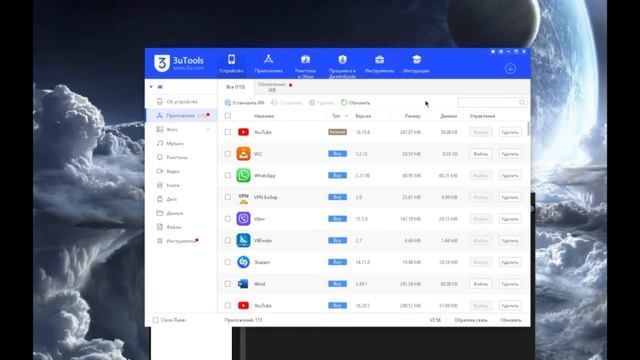Click the VLC app icon
This screenshot has height=360, width=640.
pyautogui.click(x=243, y=154)
